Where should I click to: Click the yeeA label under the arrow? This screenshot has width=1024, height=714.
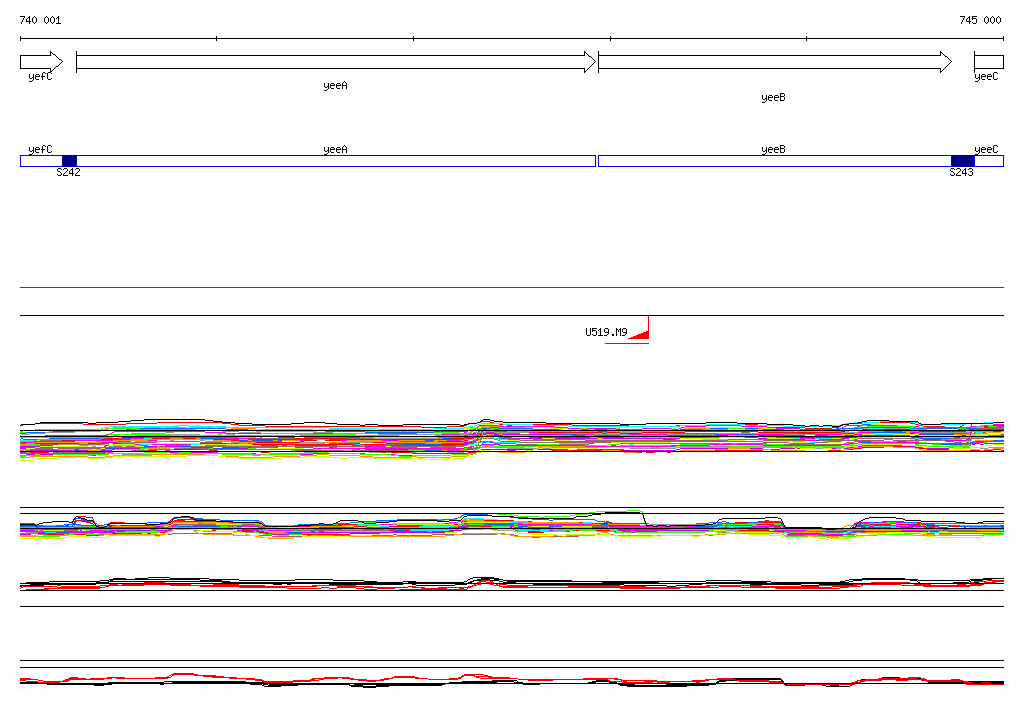pyautogui.click(x=335, y=86)
